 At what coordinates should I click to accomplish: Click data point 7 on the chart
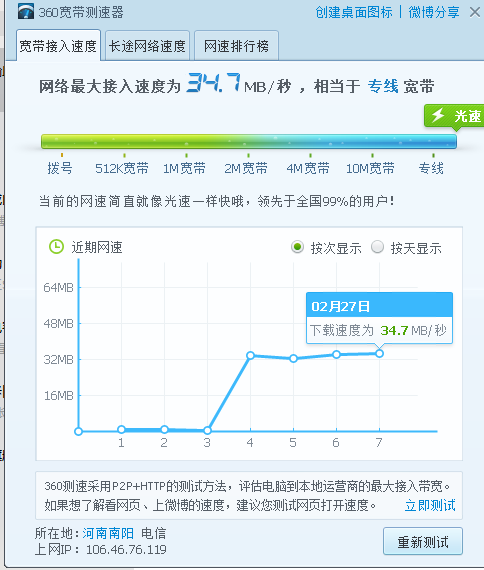tap(379, 353)
